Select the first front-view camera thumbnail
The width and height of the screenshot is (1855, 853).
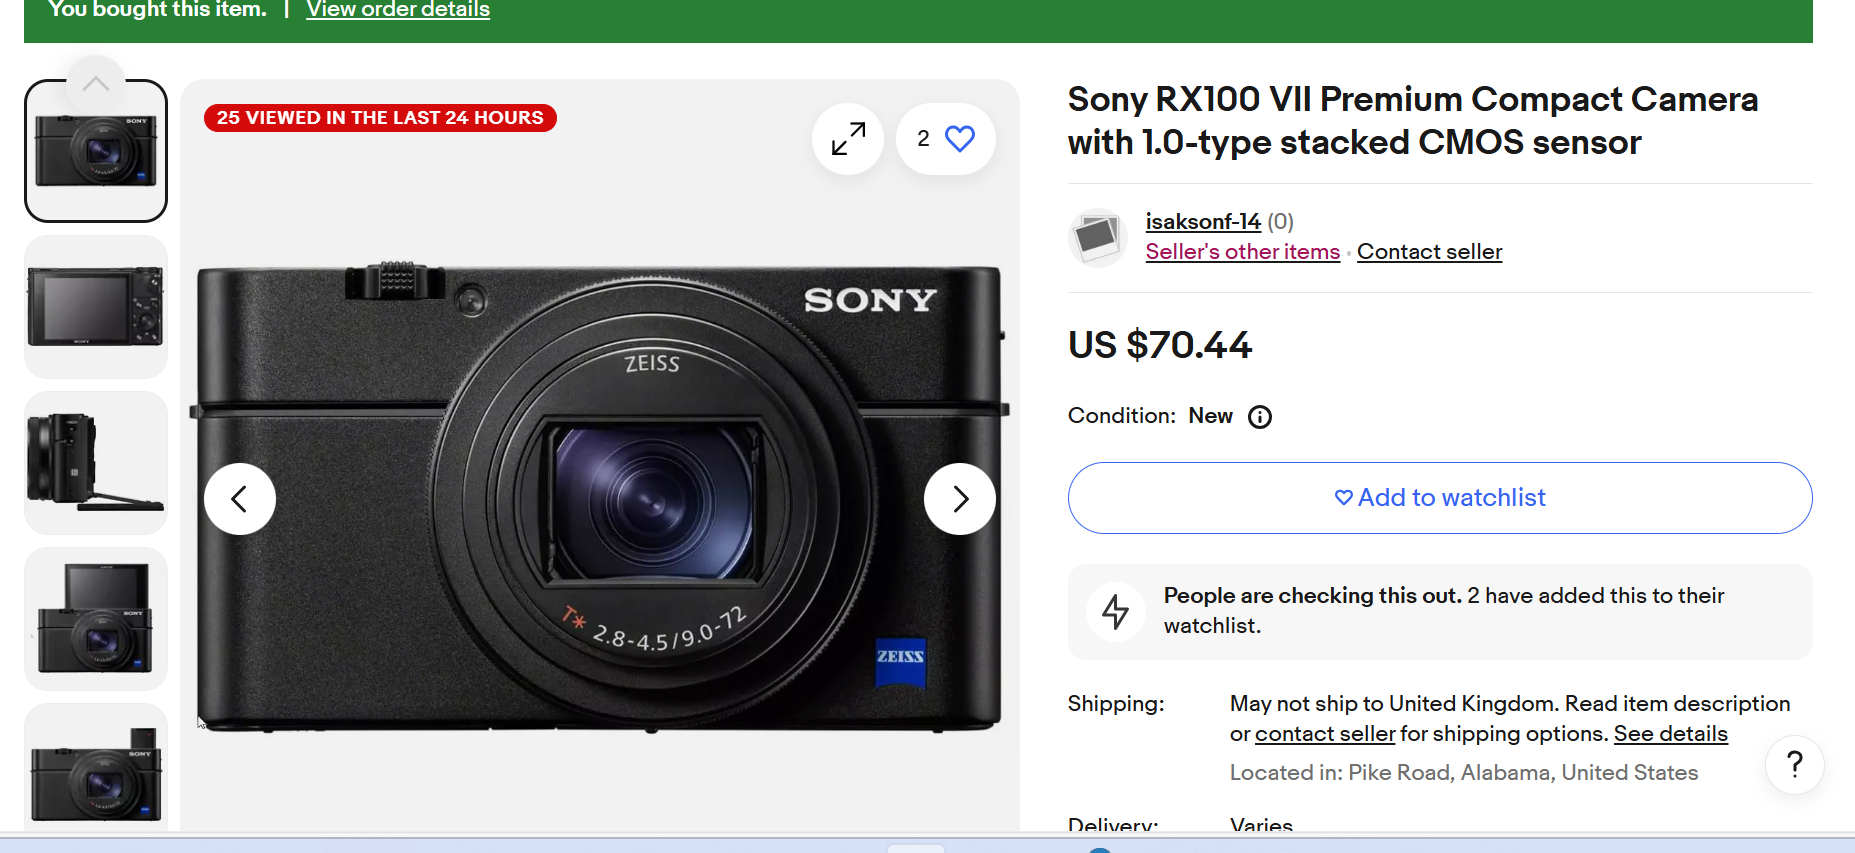[96, 151]
